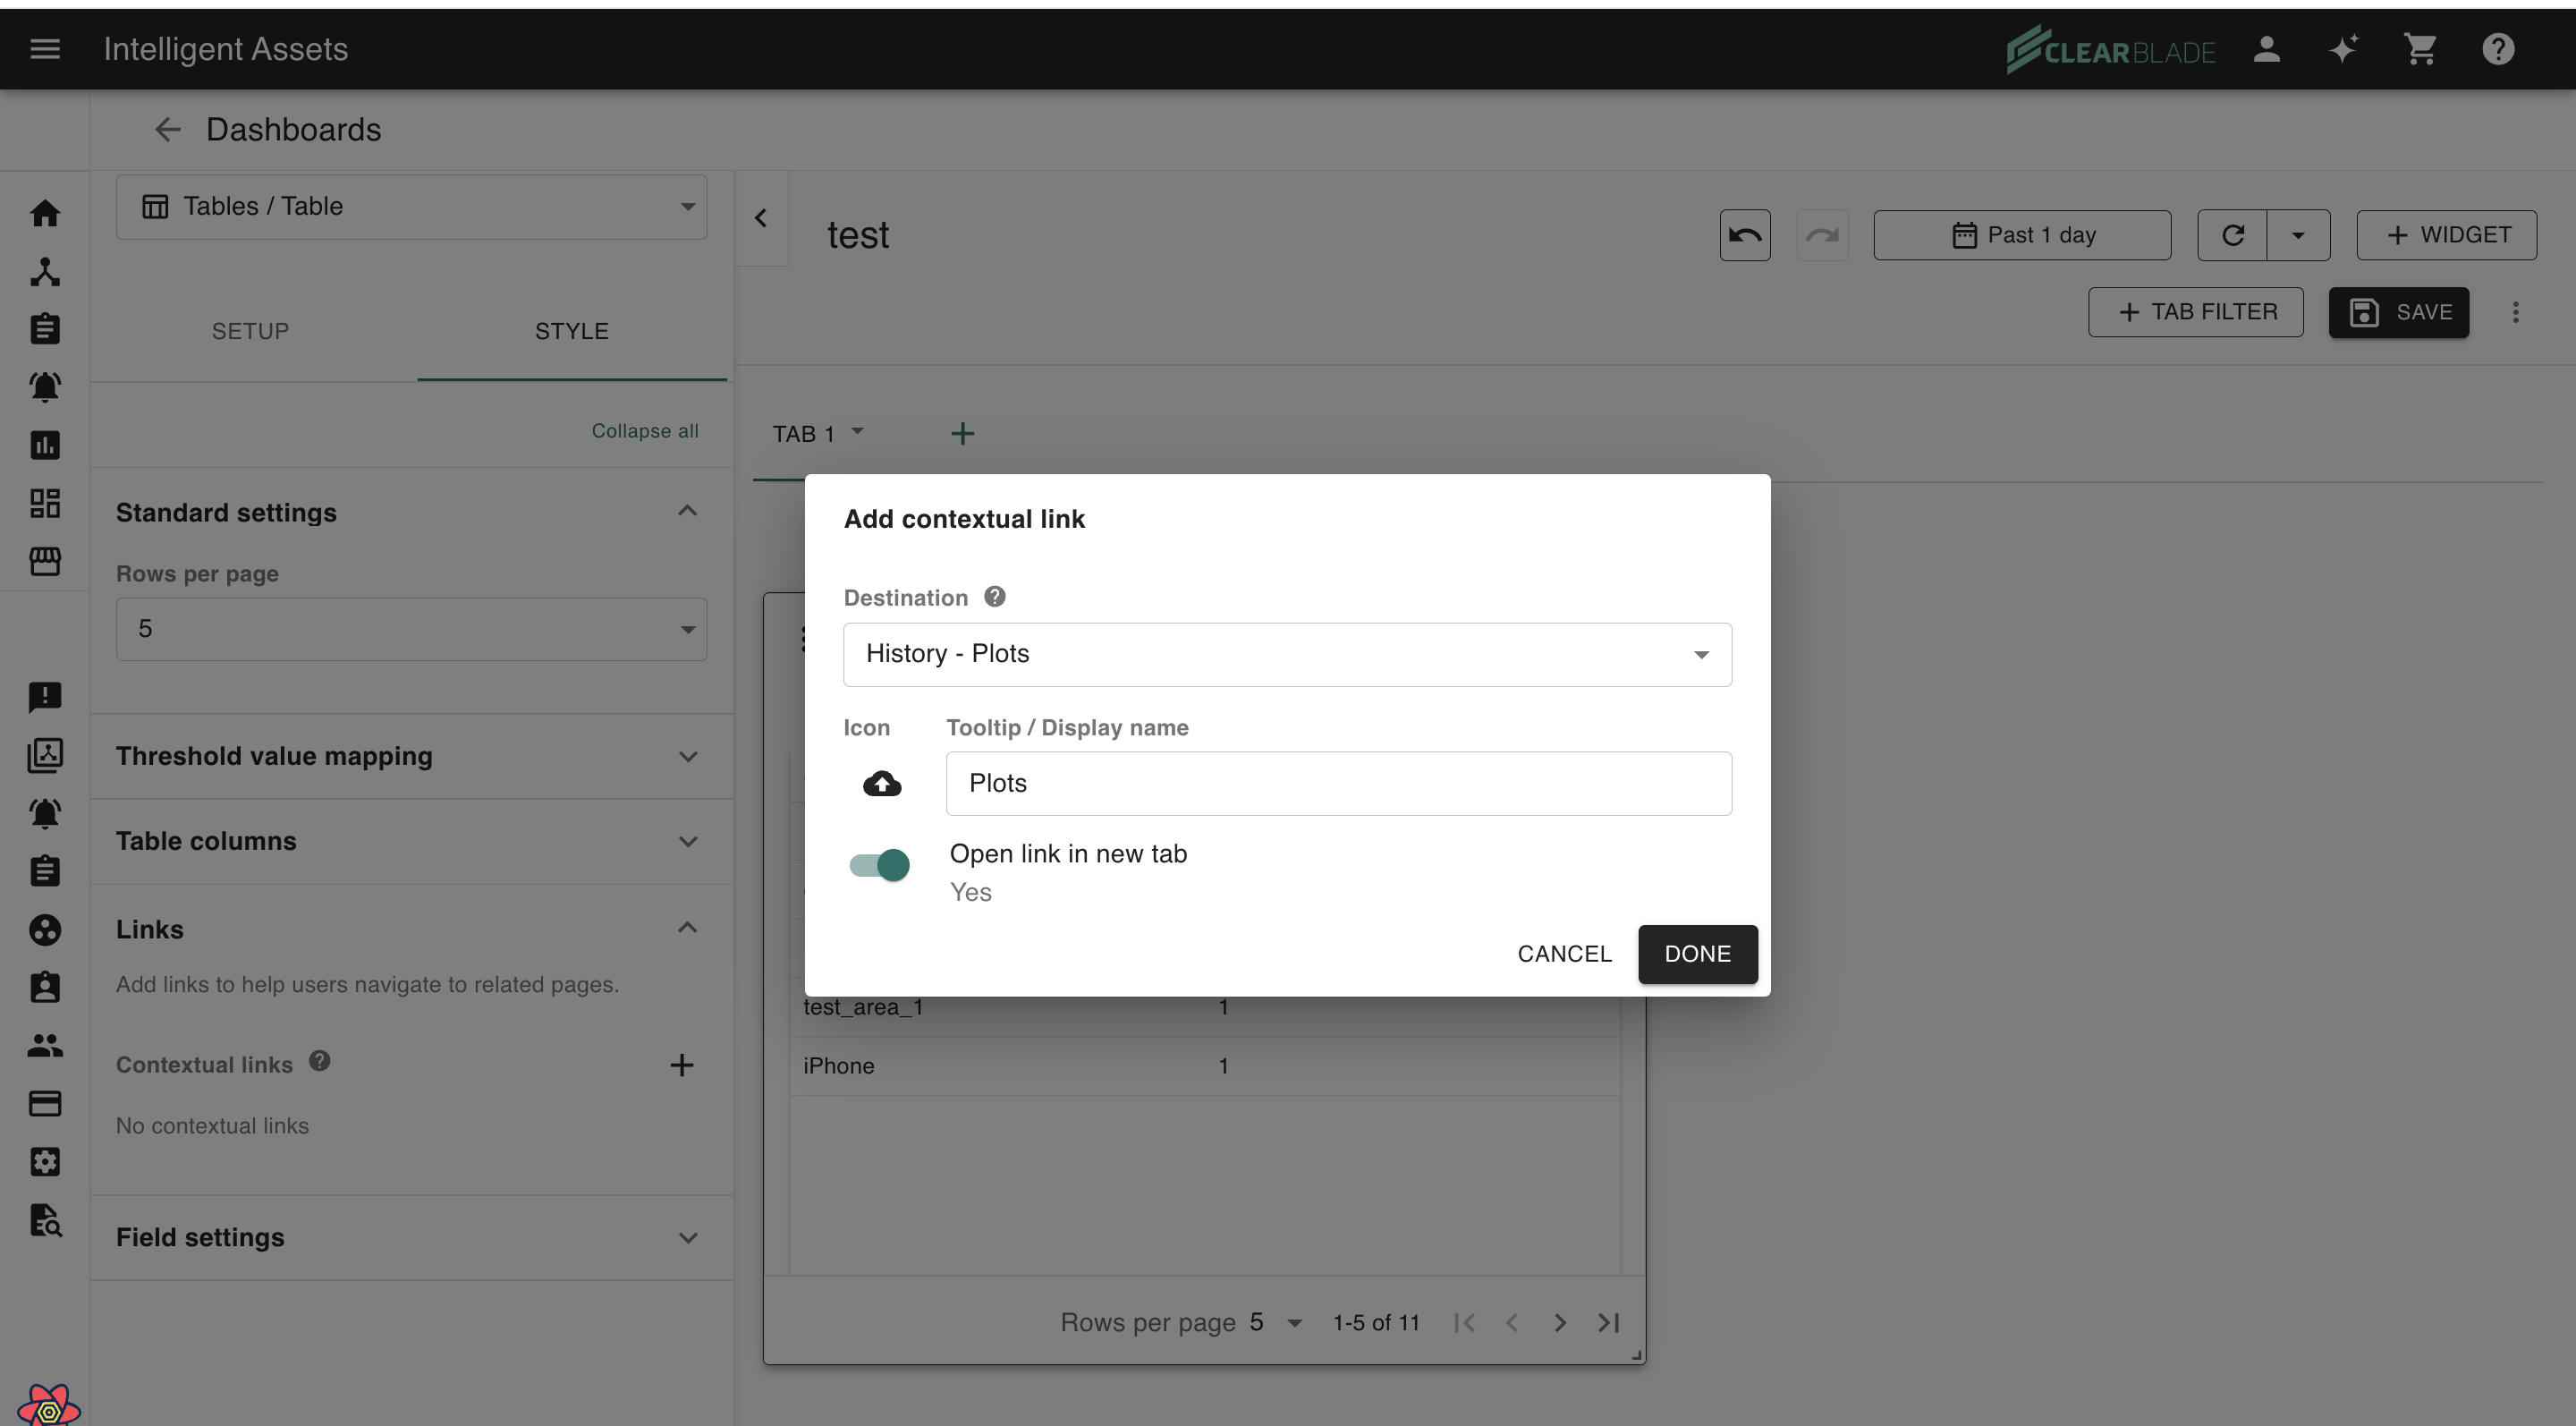The width and height of the screenshot is (2576, 1426).
Task: Click the undo arrow button
Action: click(x=1744, y=235)
